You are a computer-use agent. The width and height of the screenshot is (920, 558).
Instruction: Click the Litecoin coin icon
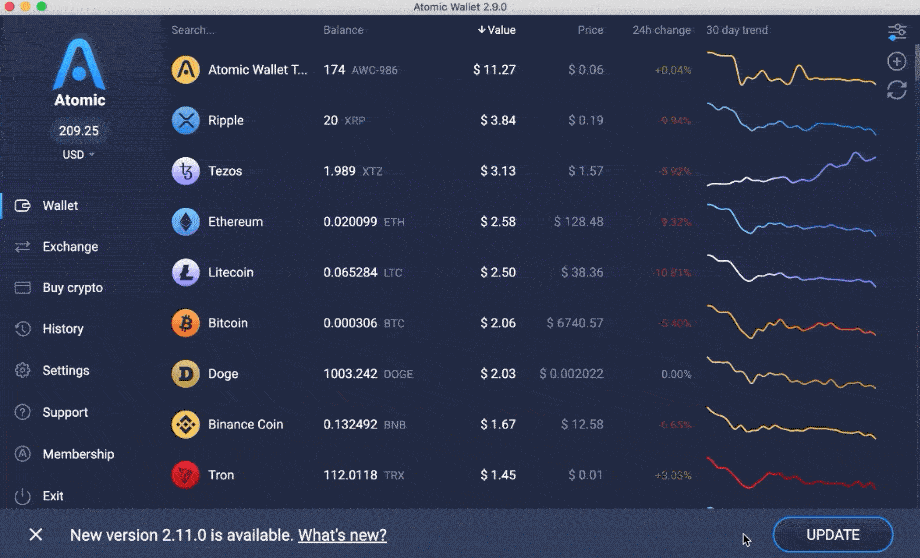[x=185, y=272]
